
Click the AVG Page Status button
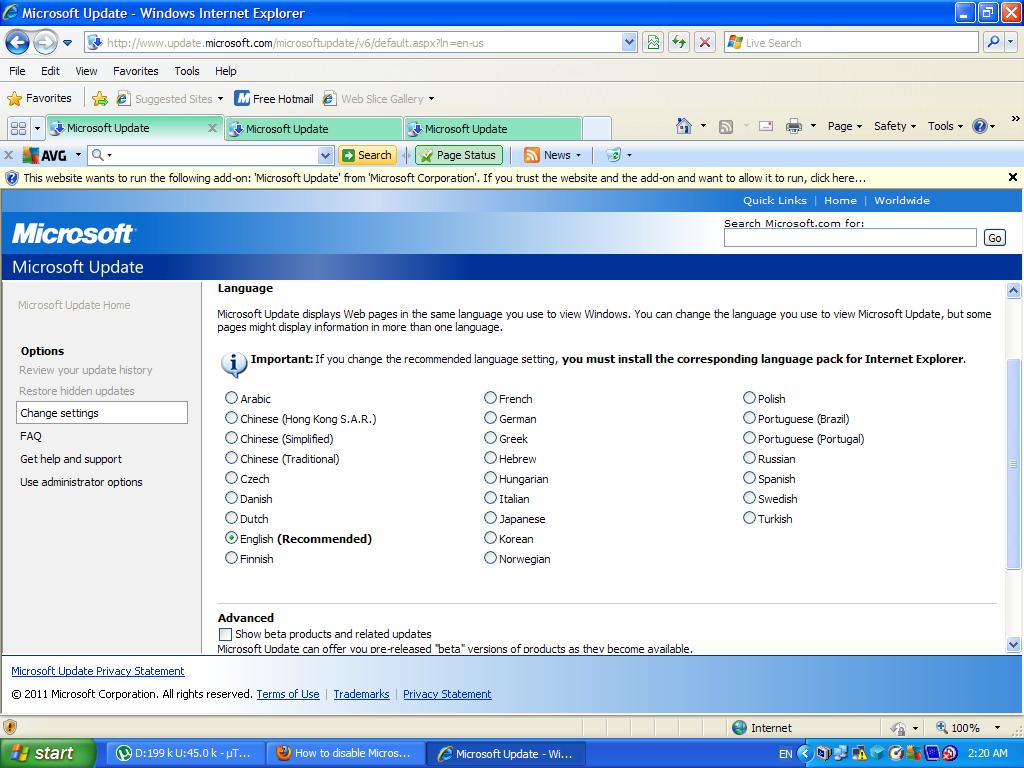coord(458,155)
